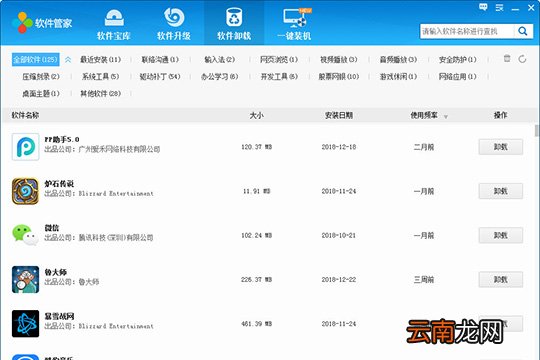Click the search magnifier icon
The width and height of the screenshot is (540, 360).
pos(523,31)
